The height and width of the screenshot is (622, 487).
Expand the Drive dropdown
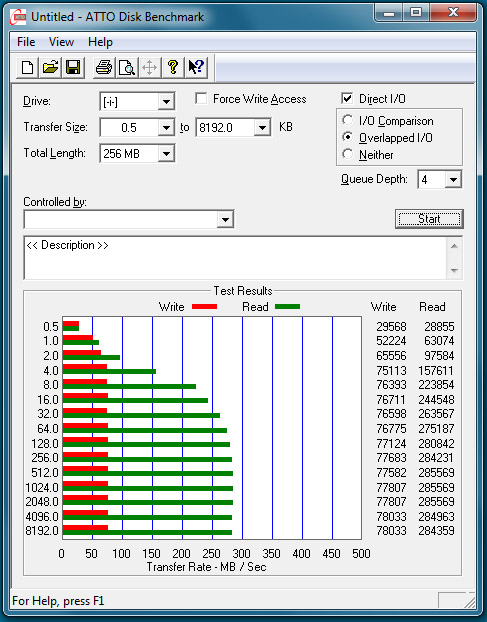coord(167,102)
